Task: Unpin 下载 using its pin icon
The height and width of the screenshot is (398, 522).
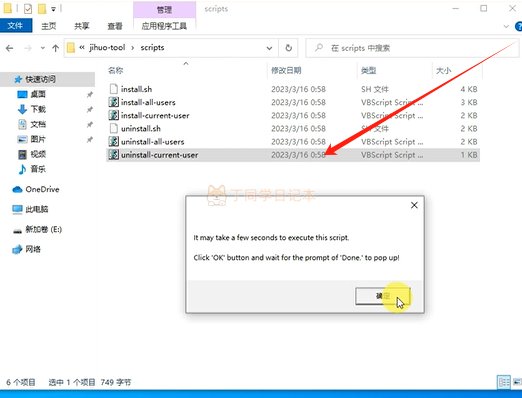Action: point(90,110)
